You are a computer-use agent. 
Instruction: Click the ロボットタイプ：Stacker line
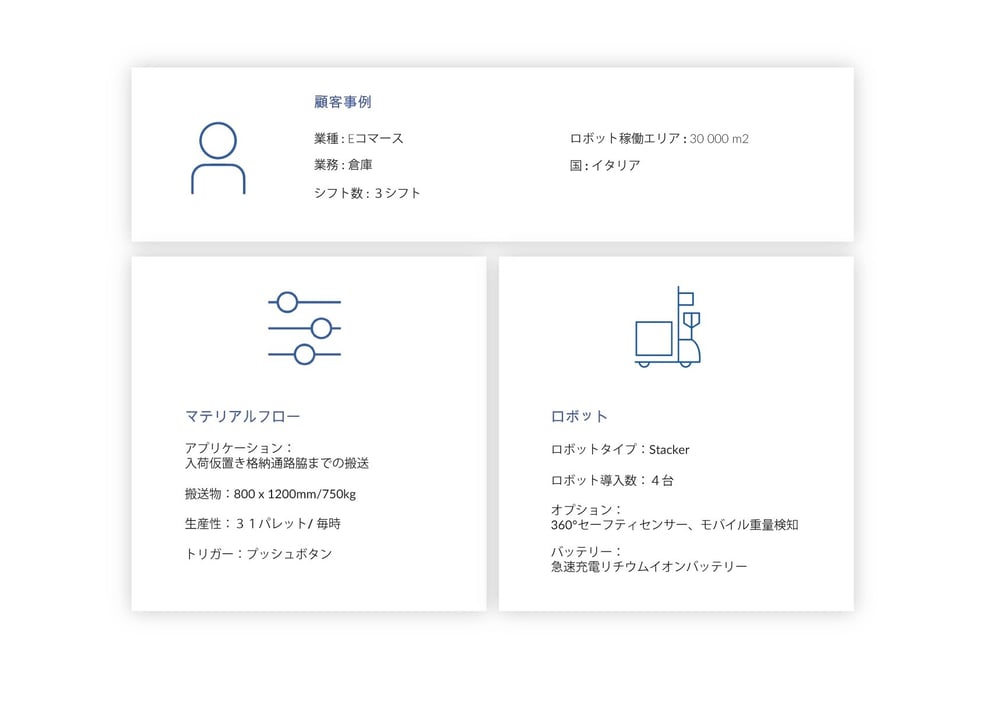620,449
